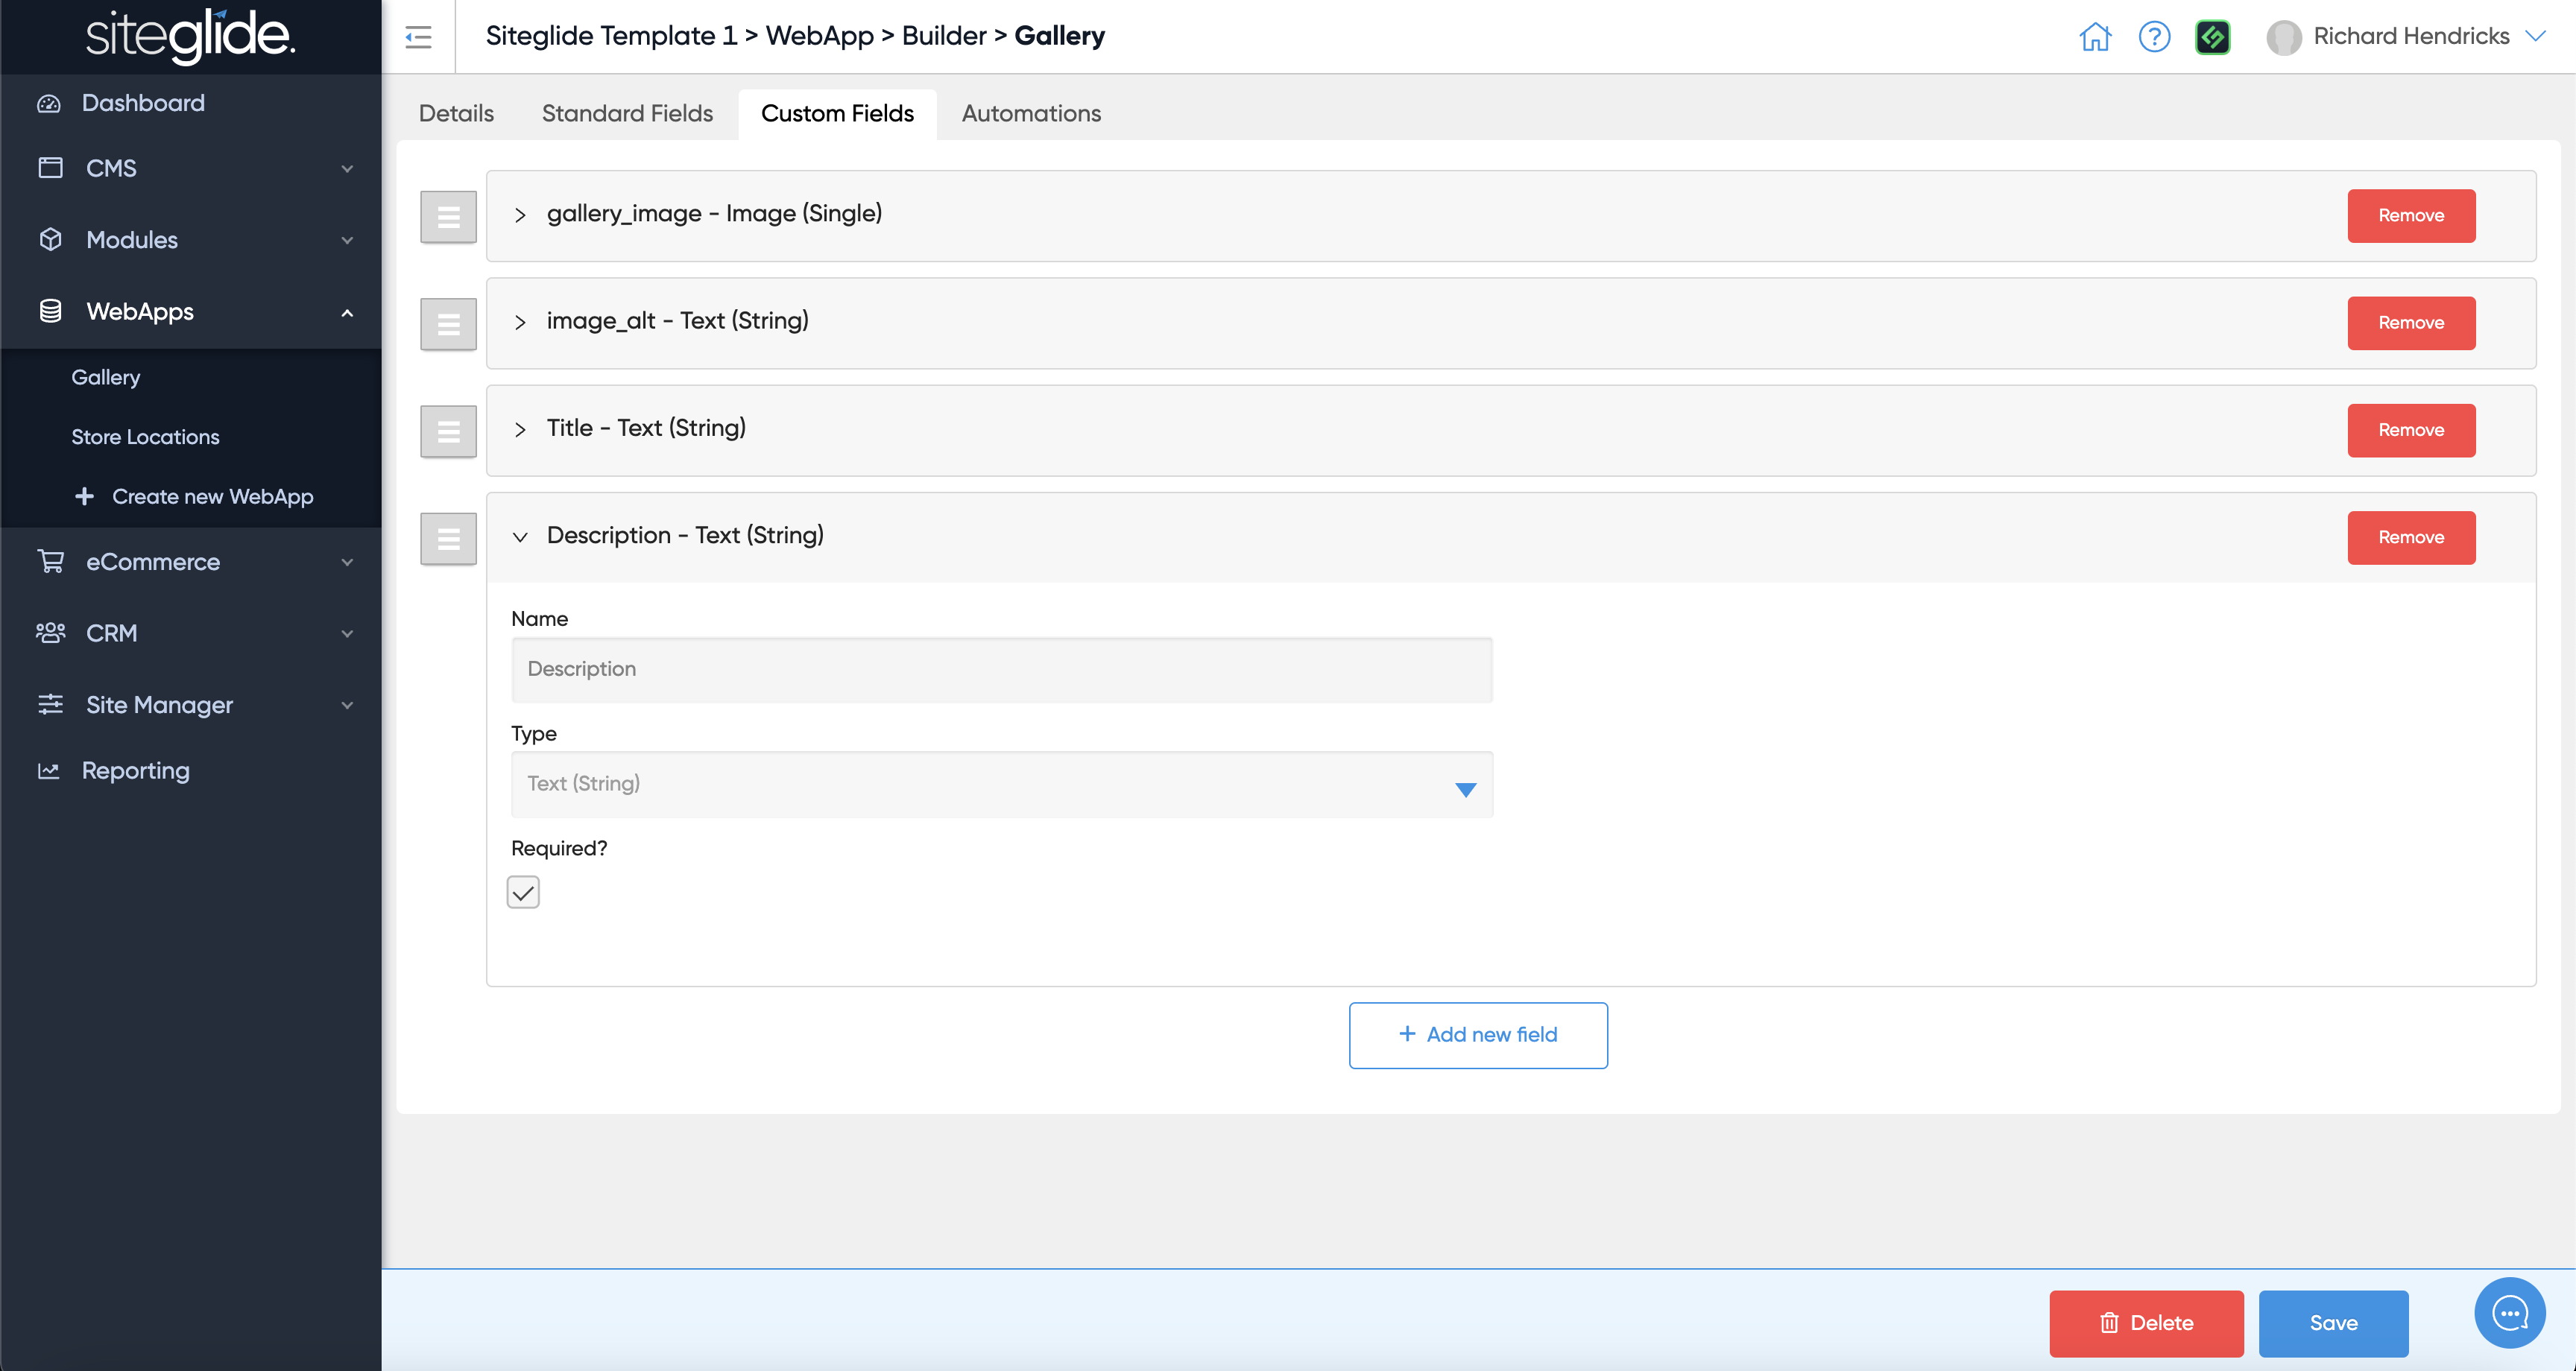Click Add new field button
Viewport: 2576px width, 1371px height.
1478,1035
